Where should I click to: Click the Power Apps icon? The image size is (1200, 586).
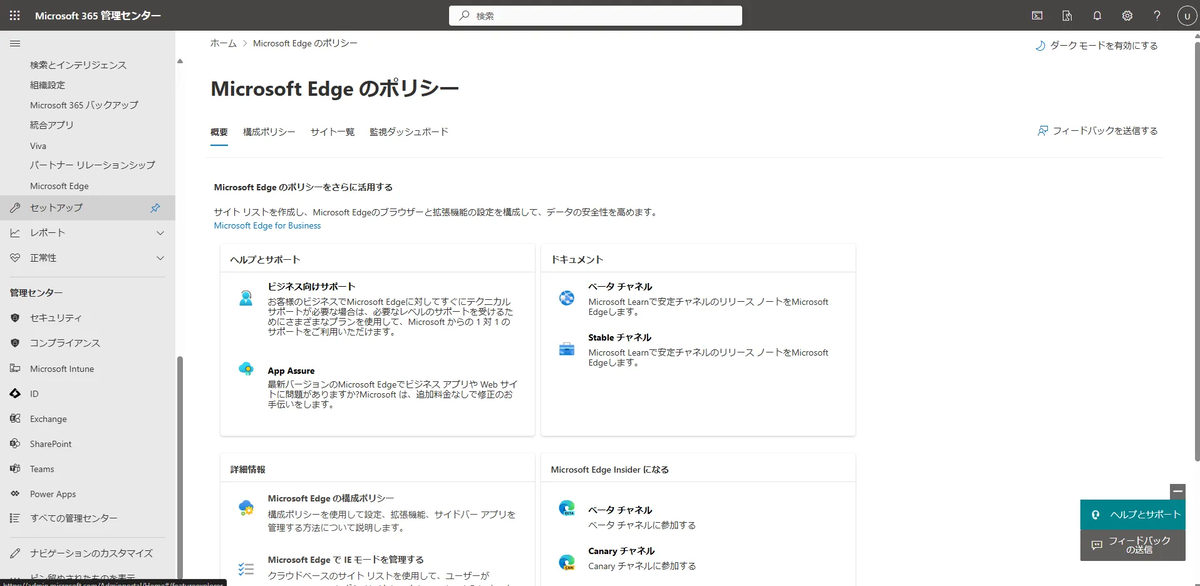coord(15,494)
